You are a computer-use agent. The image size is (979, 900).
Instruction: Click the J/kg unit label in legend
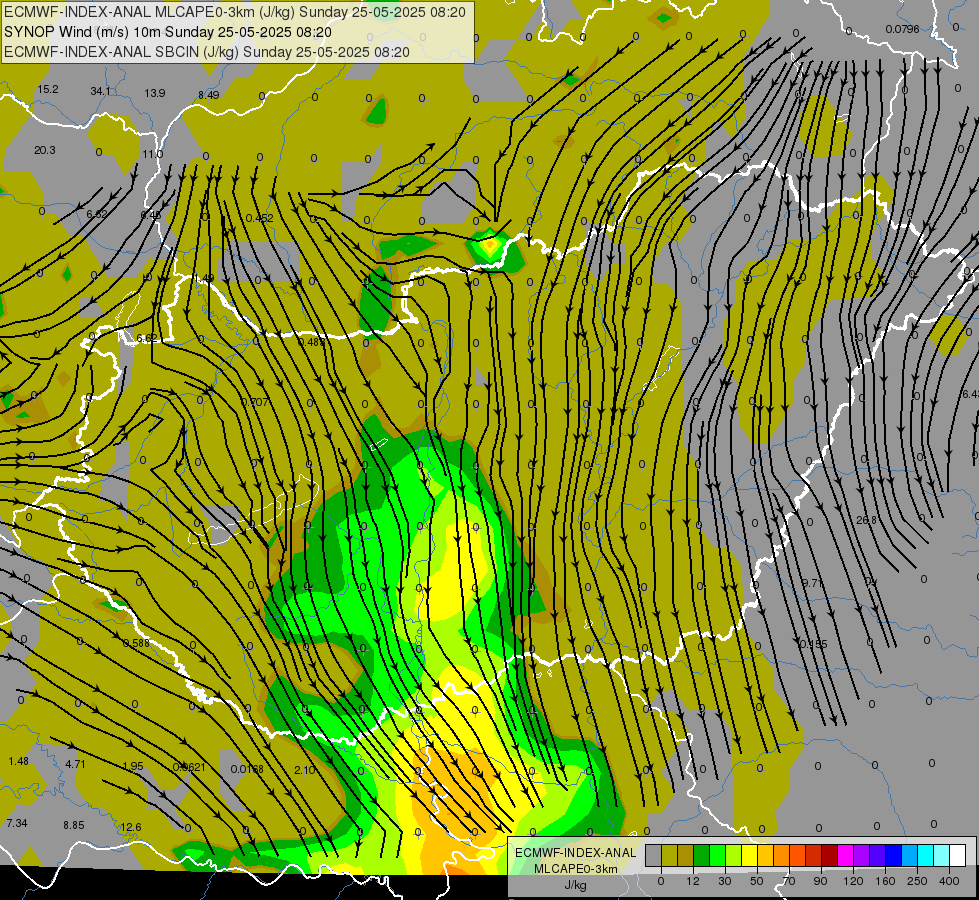(575, 885)
